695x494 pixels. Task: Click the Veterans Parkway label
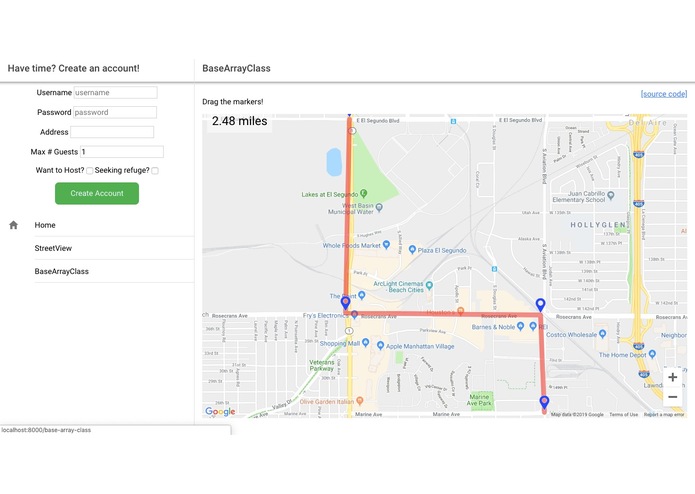pos(322,366)
